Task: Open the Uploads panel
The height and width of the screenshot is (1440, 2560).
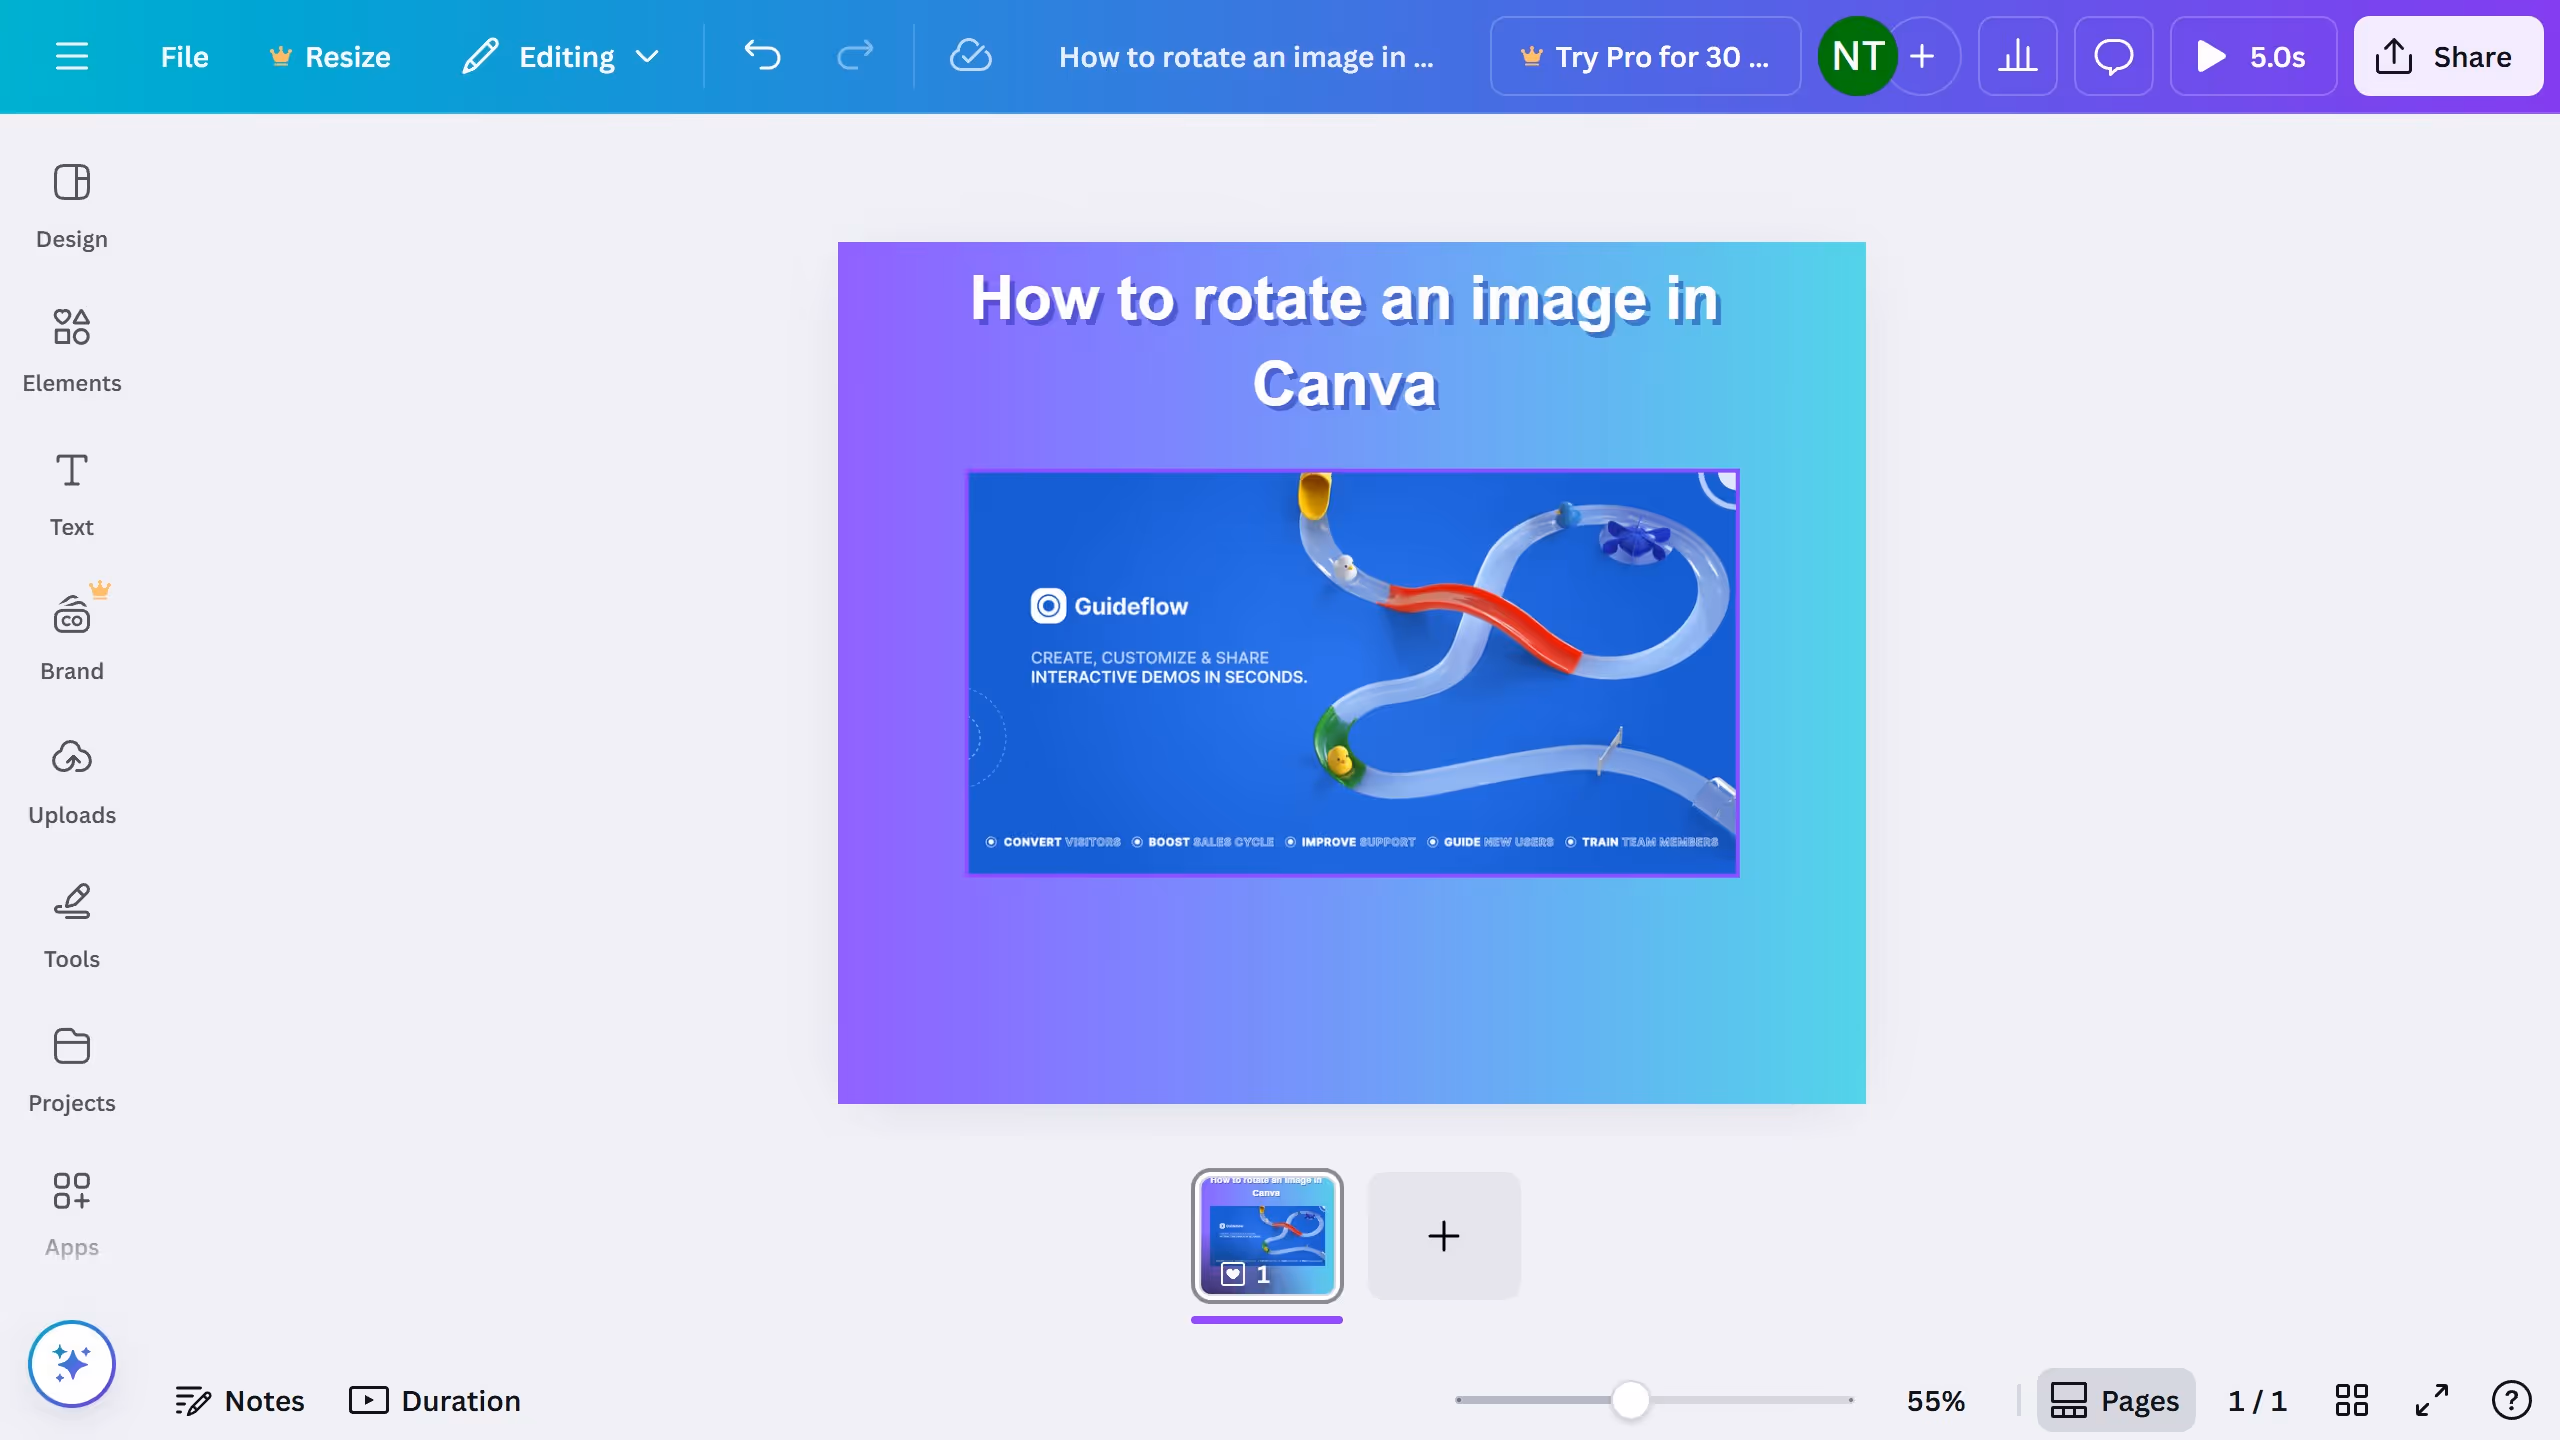Action: coord(71,782)
